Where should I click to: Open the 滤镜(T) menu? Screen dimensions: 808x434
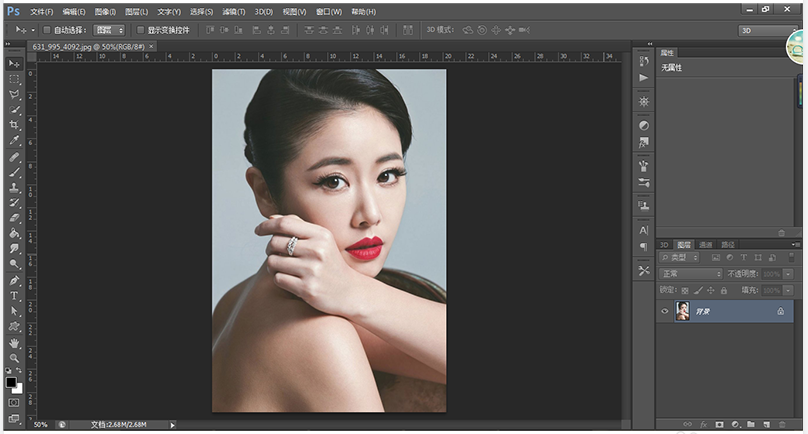[x=232, y=11]
